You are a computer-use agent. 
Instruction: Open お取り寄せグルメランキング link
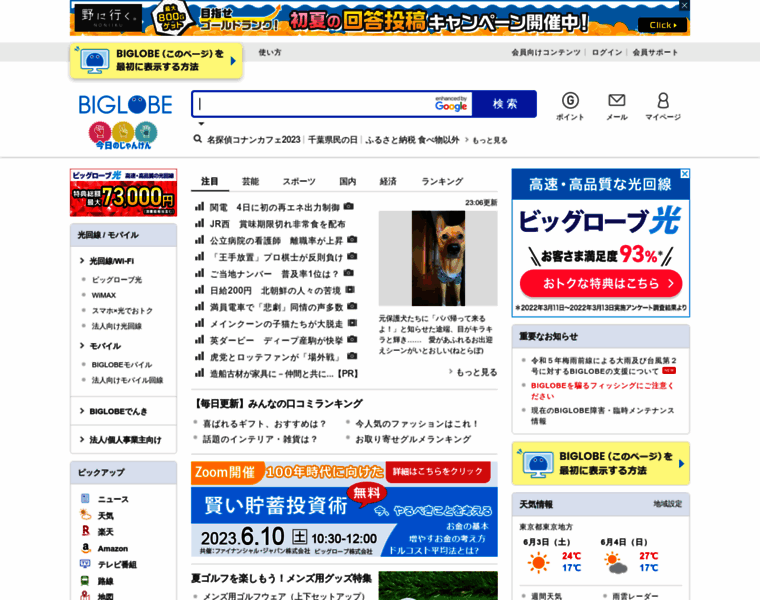coord(413,439)
